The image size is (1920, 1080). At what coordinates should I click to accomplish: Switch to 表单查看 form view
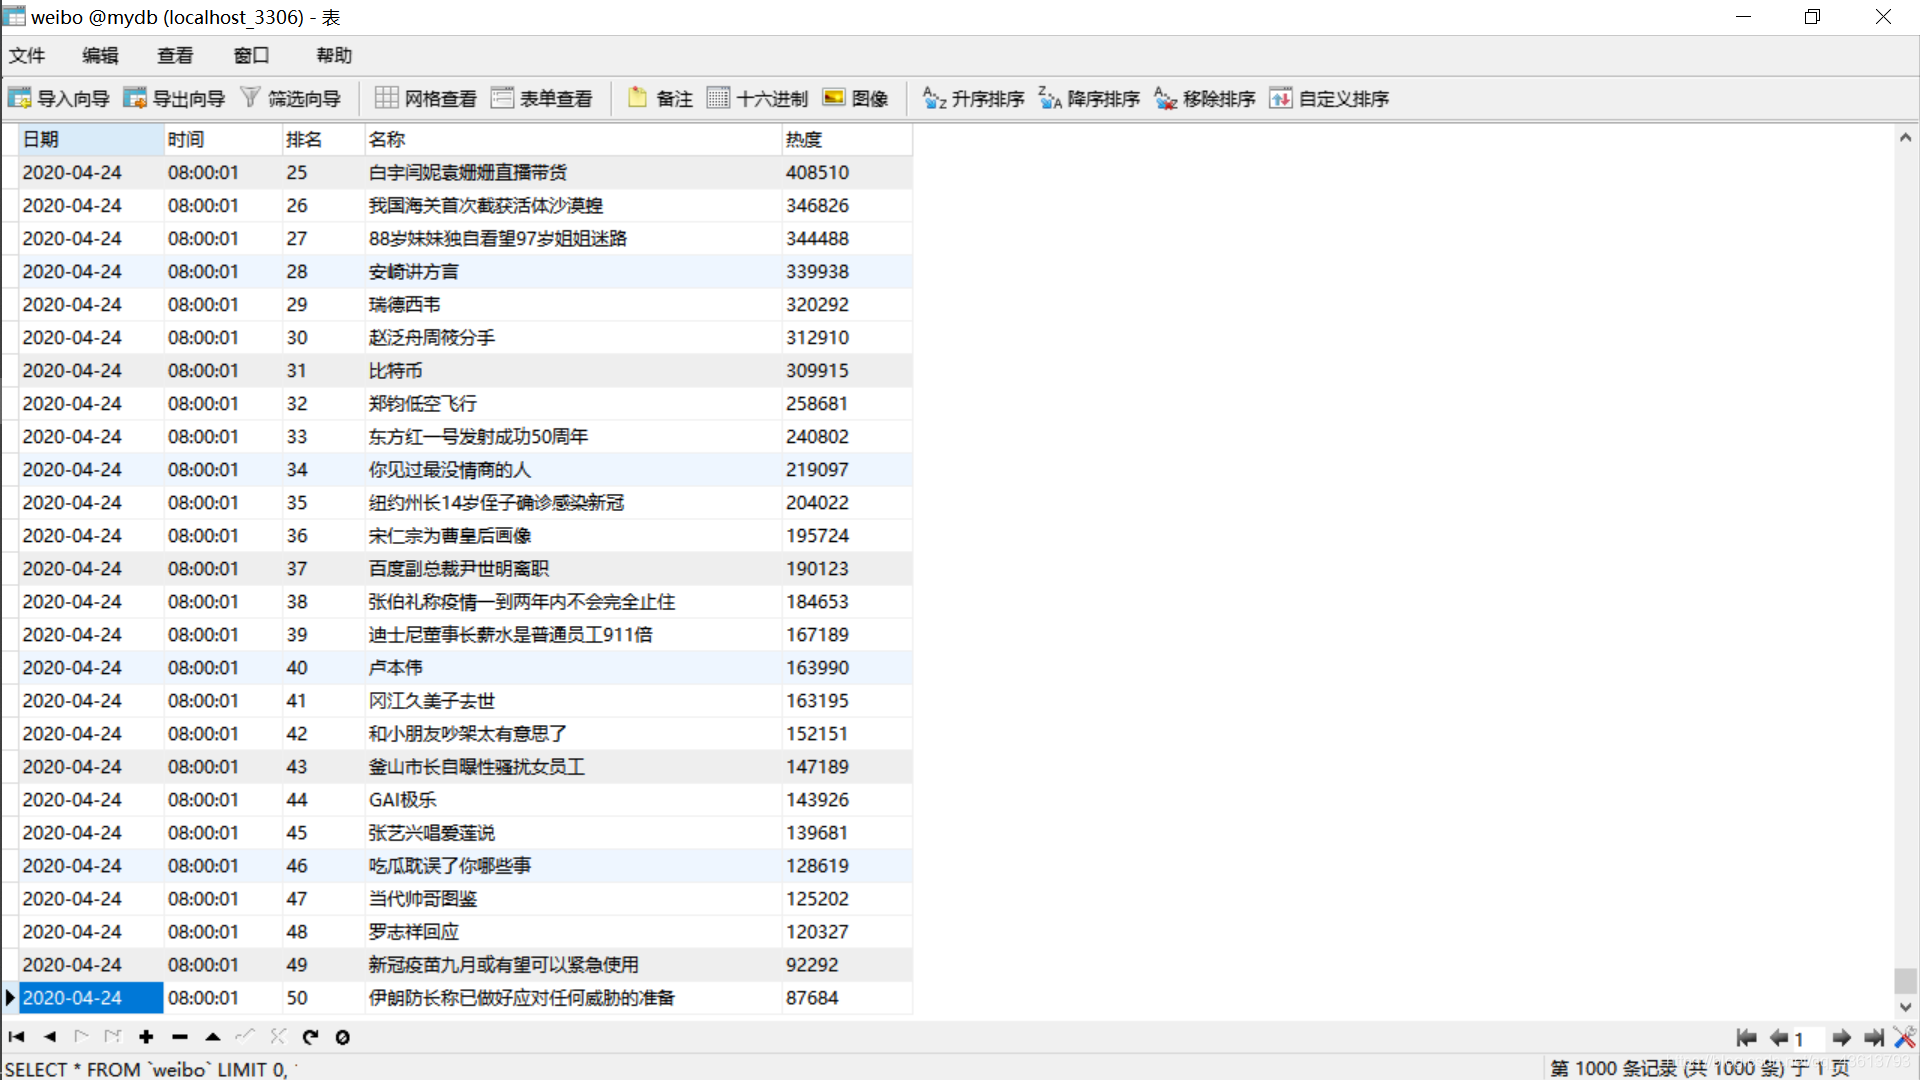(x=542, y=98)
